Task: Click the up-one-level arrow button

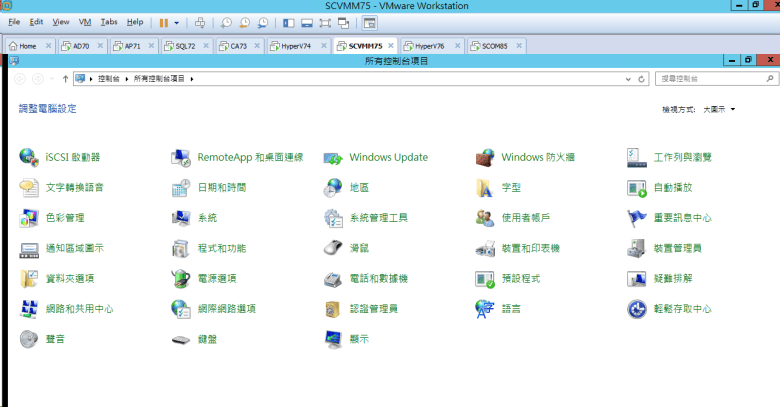Action: (65, 78)
